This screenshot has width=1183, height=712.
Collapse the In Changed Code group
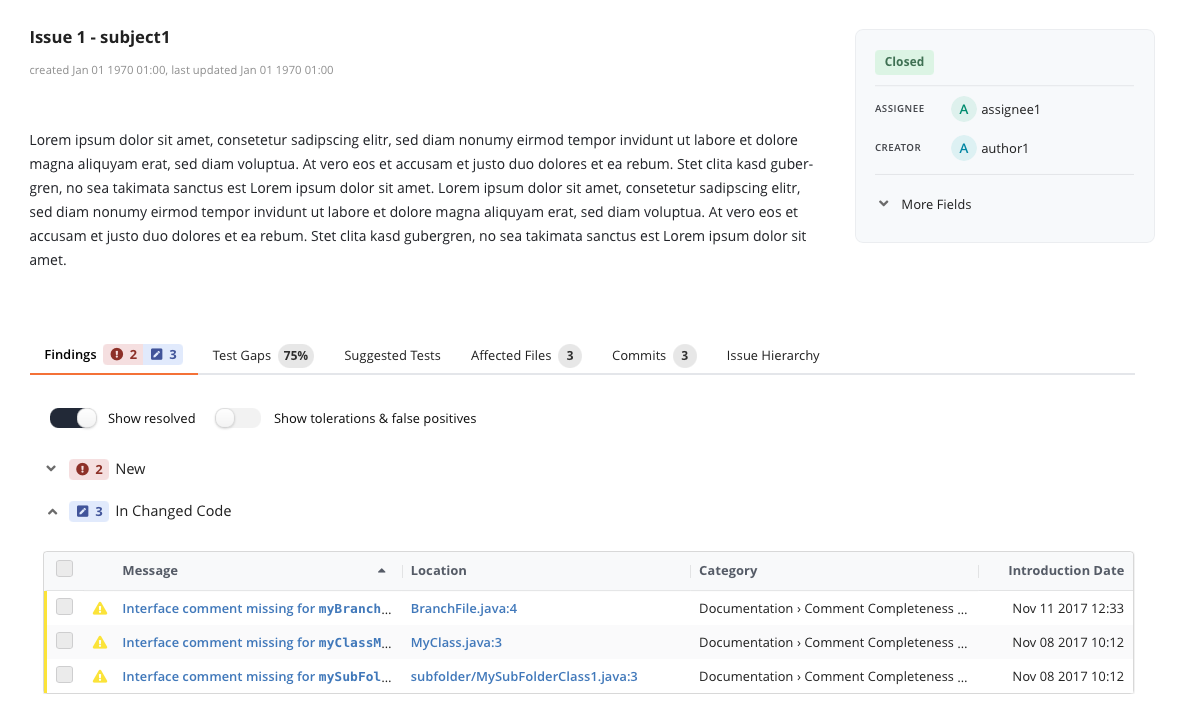coord(52,511)
